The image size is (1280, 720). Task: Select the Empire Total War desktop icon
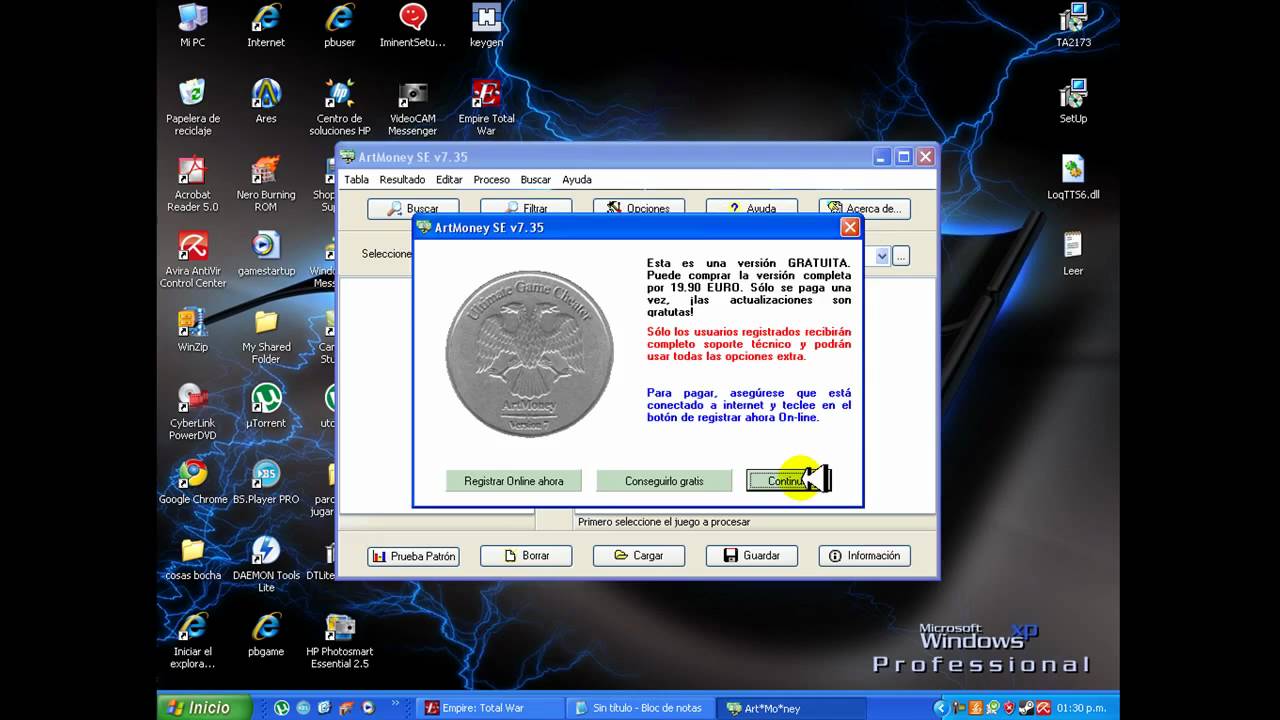[486, 107]
